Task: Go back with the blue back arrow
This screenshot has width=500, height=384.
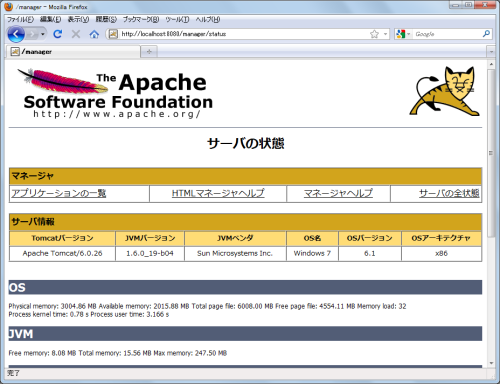Action: point(16,34)
